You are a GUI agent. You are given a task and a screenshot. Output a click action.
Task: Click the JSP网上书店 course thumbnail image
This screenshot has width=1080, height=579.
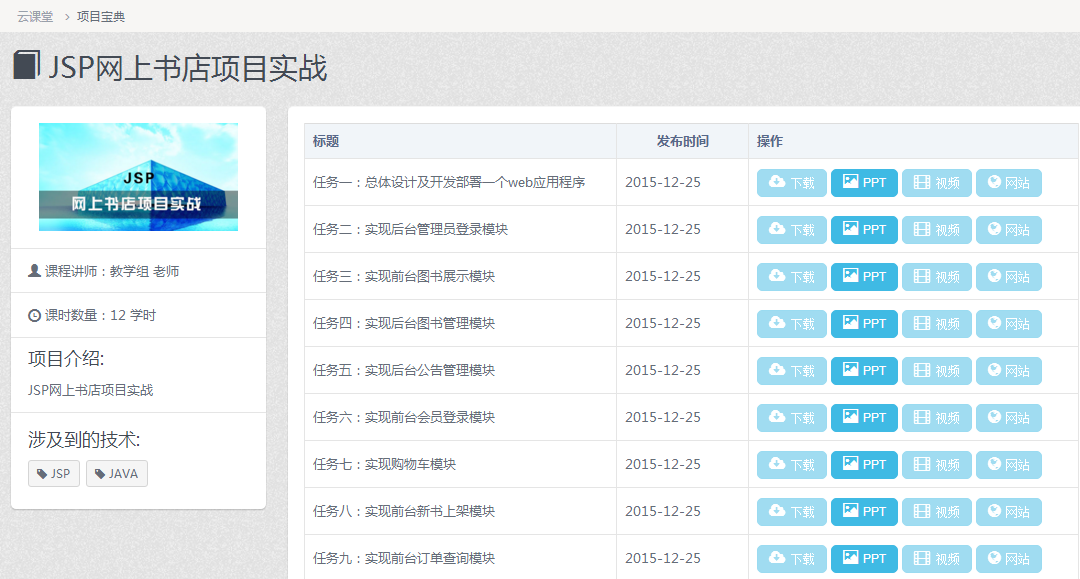pos(138,177)
